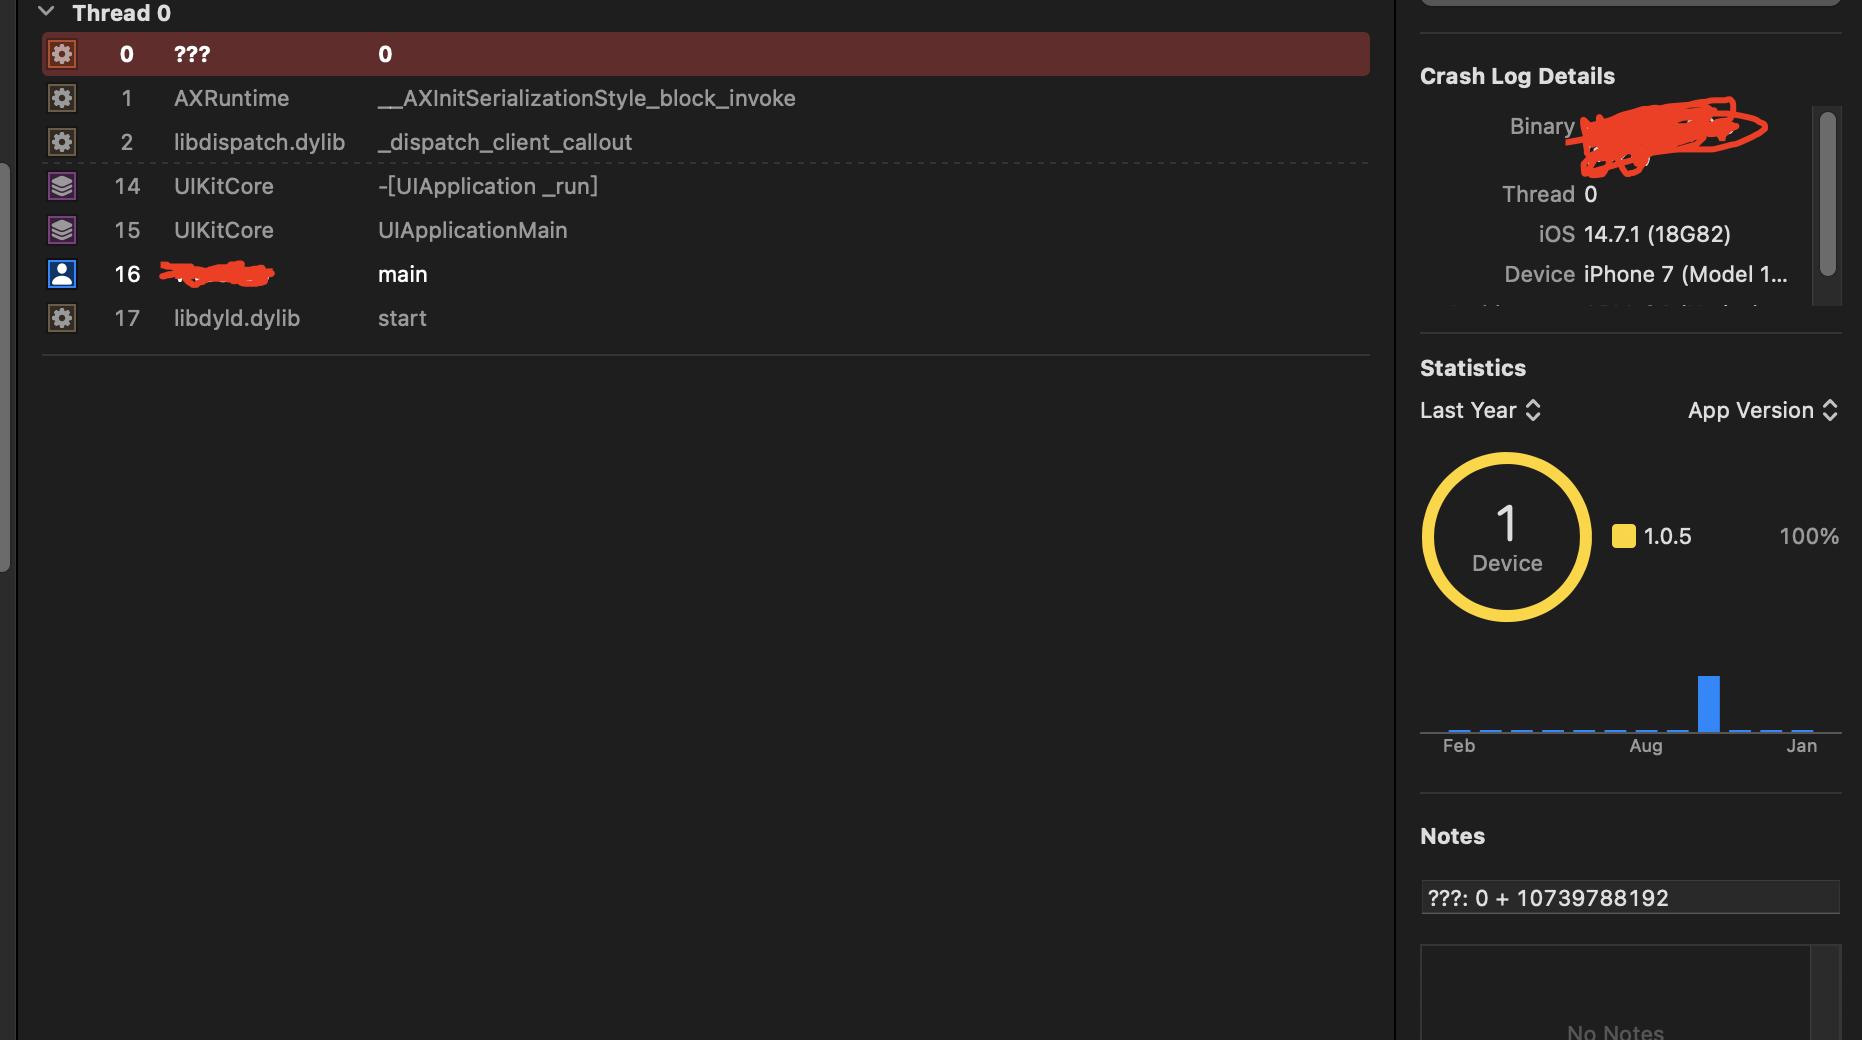The width and height of the screenshot is (1862, 1040).
Task: Click the Feb label on histogram axis
Action: tap(1459, 745)
